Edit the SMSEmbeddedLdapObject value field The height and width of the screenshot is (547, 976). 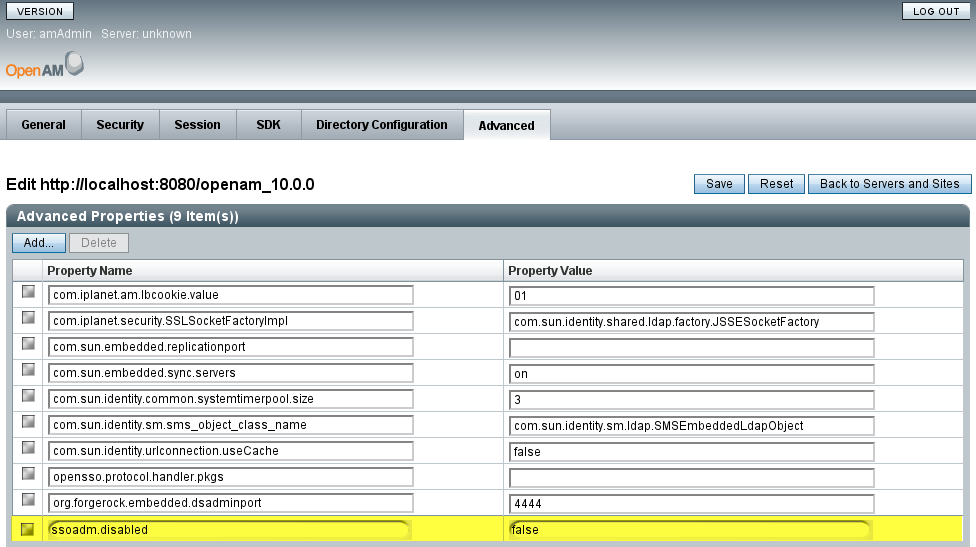[x=692, y=426]
